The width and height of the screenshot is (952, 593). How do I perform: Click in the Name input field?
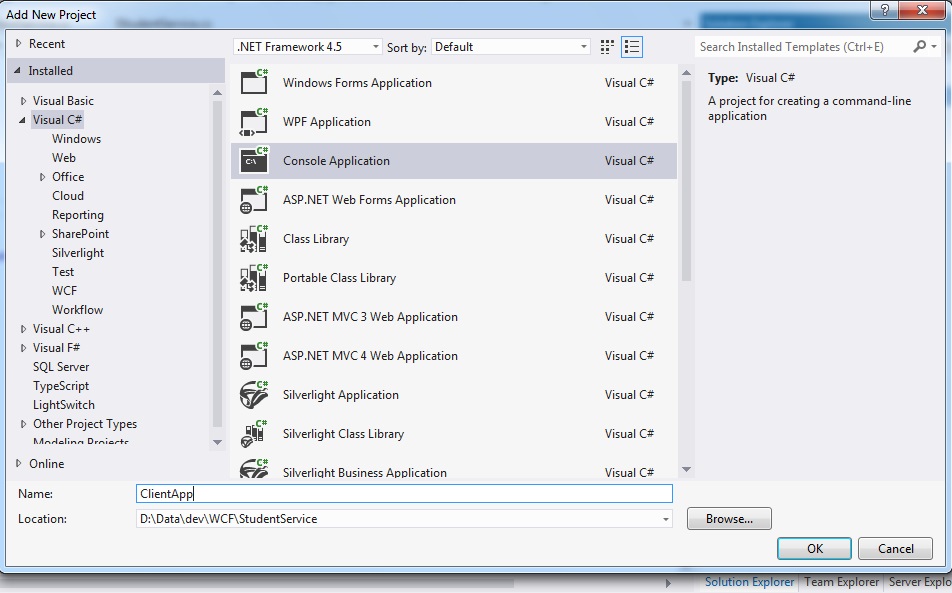click(404, 493)
